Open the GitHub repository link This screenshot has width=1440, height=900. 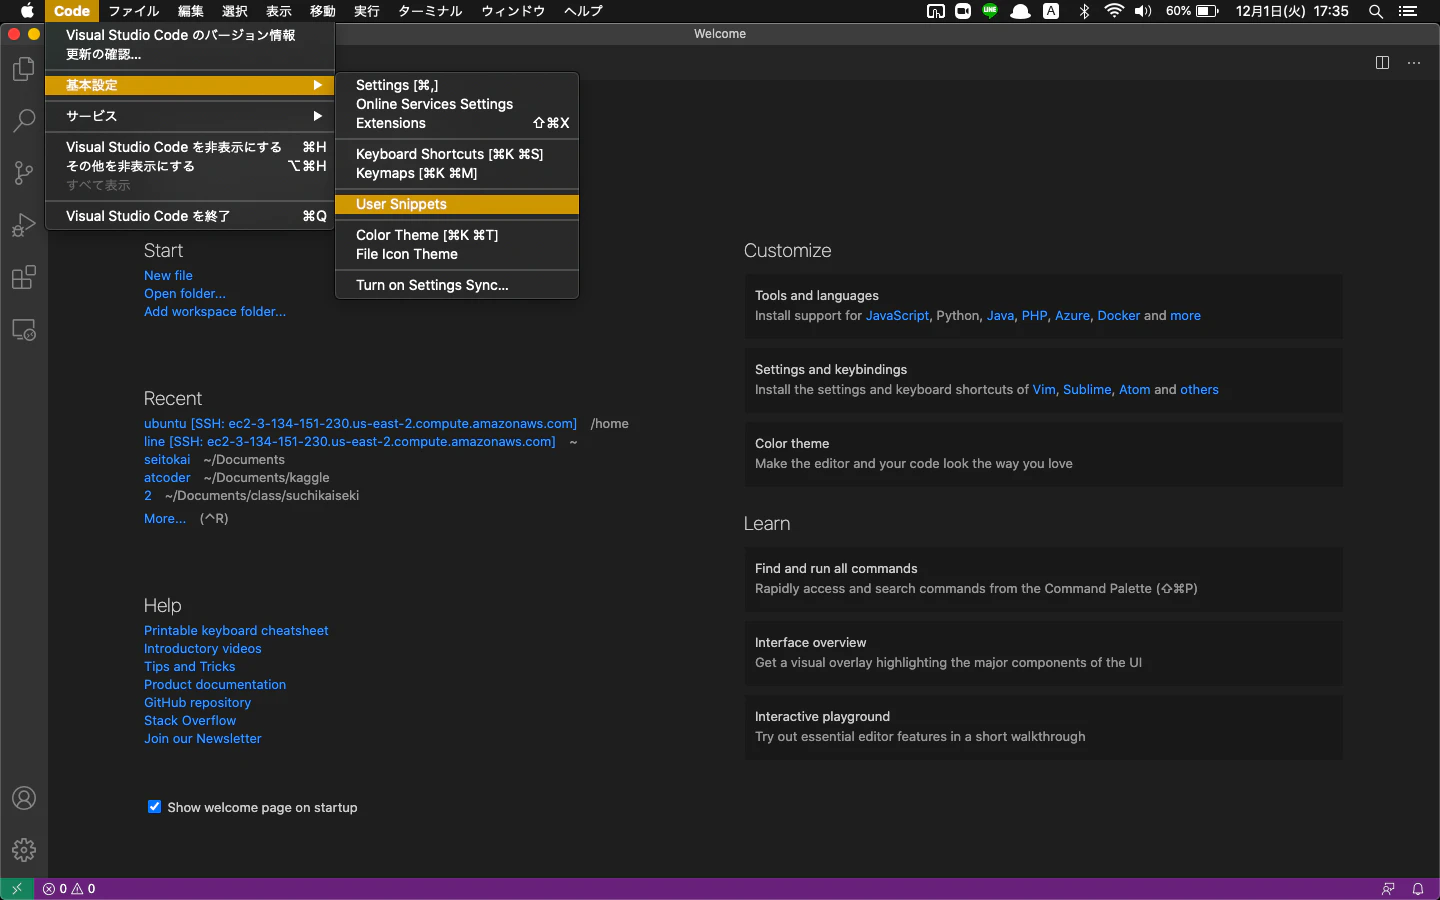point(197,702)
